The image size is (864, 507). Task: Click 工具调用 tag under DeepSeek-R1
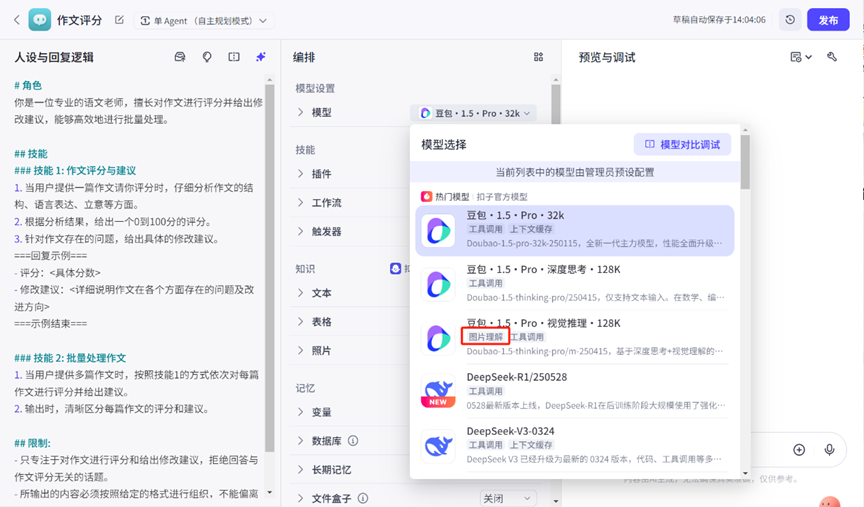point(485,391)
